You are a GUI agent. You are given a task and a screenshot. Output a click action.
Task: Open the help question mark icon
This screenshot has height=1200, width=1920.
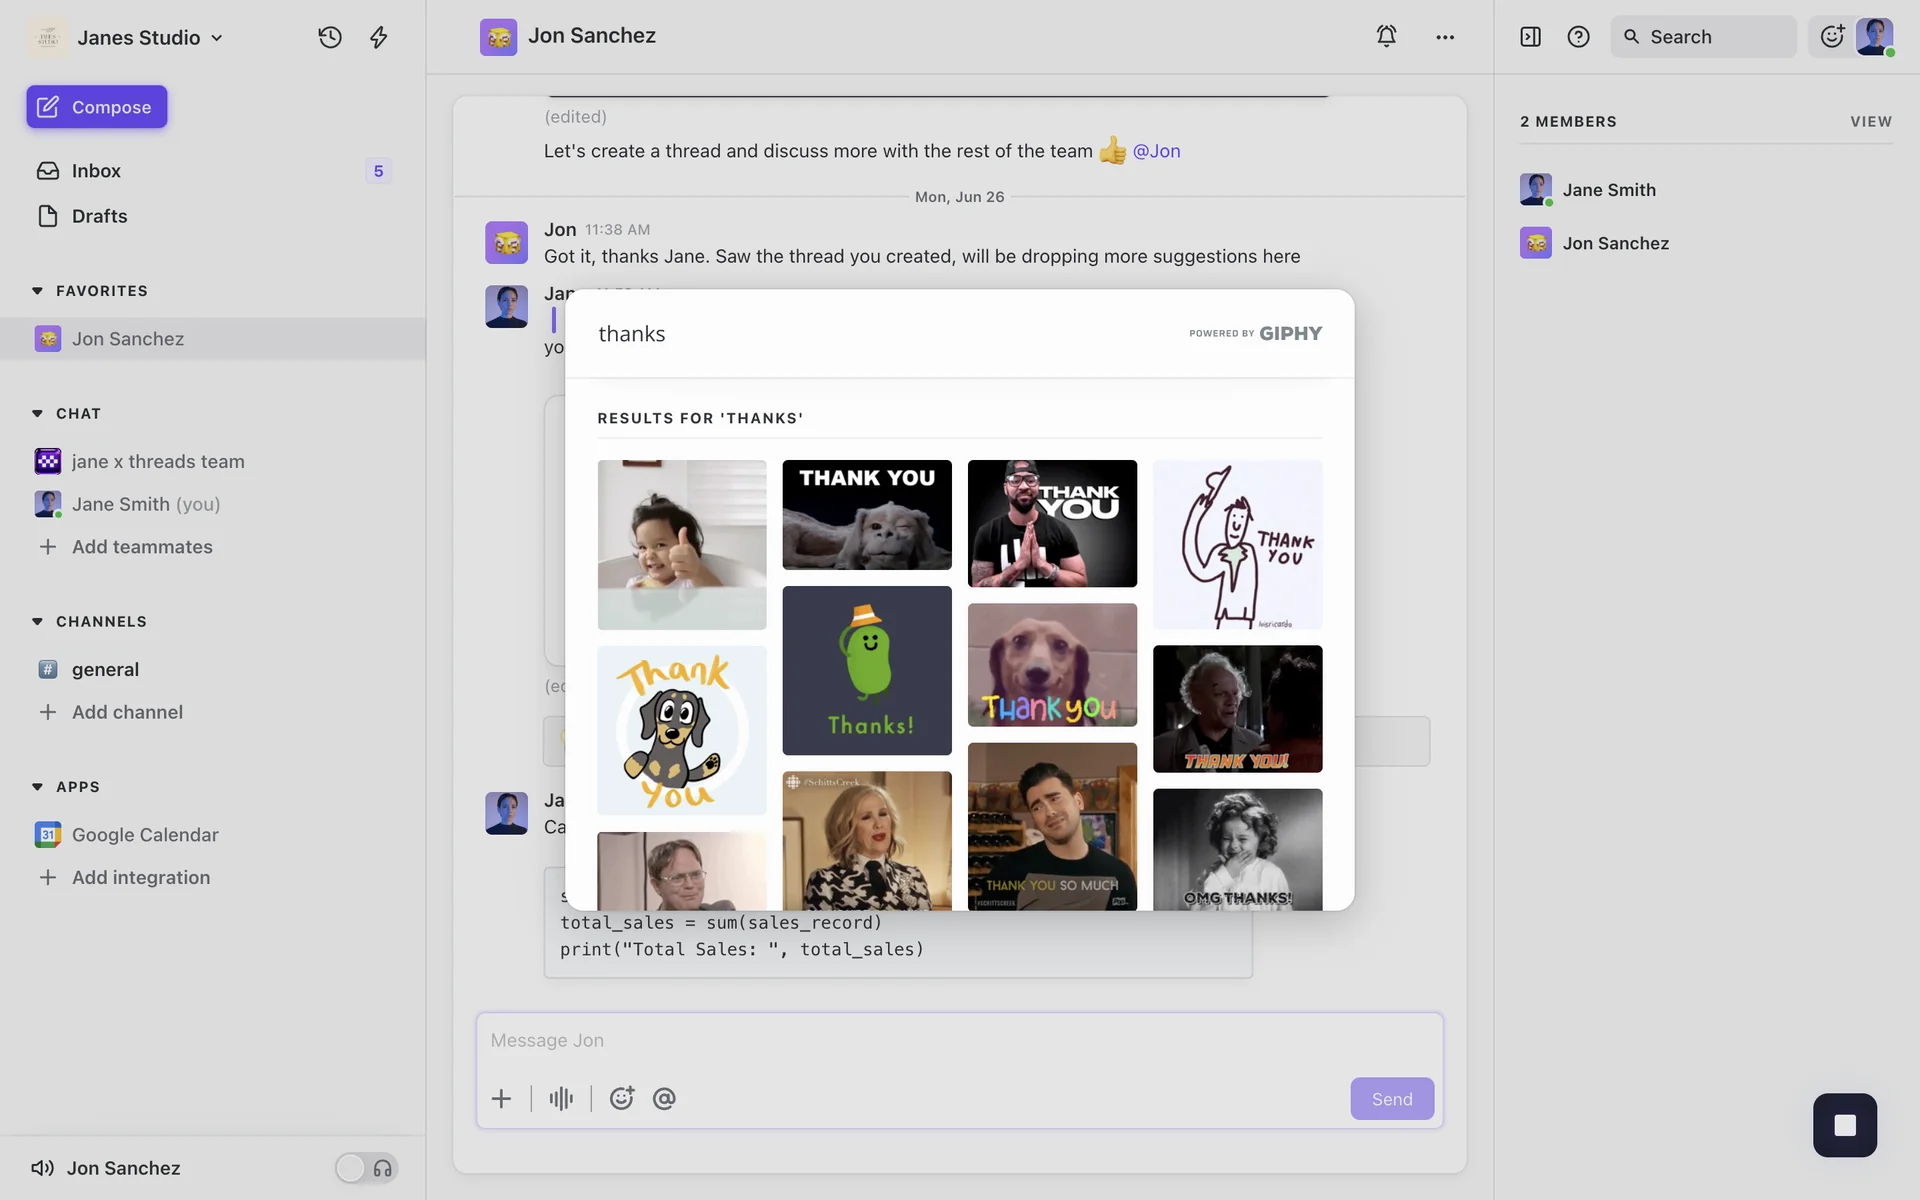pos(1578,37)
